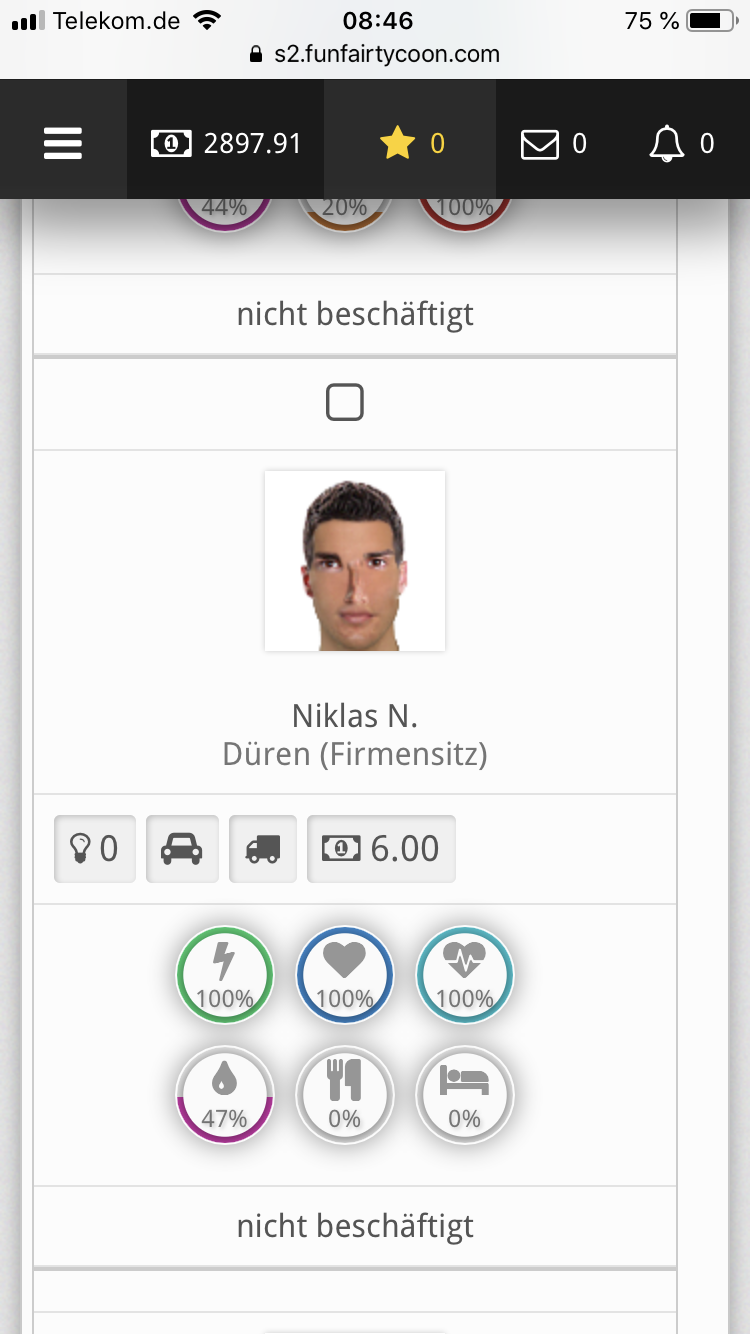Image resolution: width=750 pixels, height=1334 pixels.
Task: Open Niklas N.'s portrait photo
Action: click(x=355, y=561)
